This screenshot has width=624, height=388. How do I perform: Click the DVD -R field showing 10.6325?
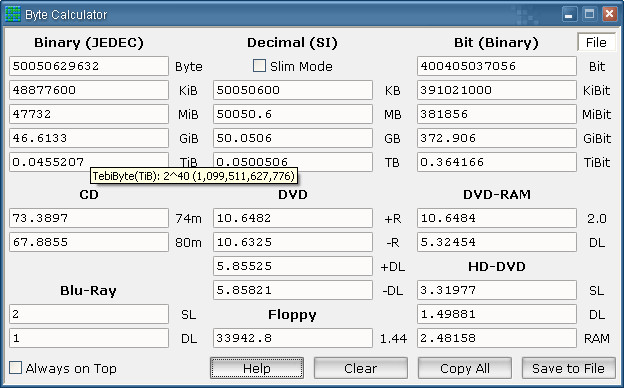click(x=293, y=242)
